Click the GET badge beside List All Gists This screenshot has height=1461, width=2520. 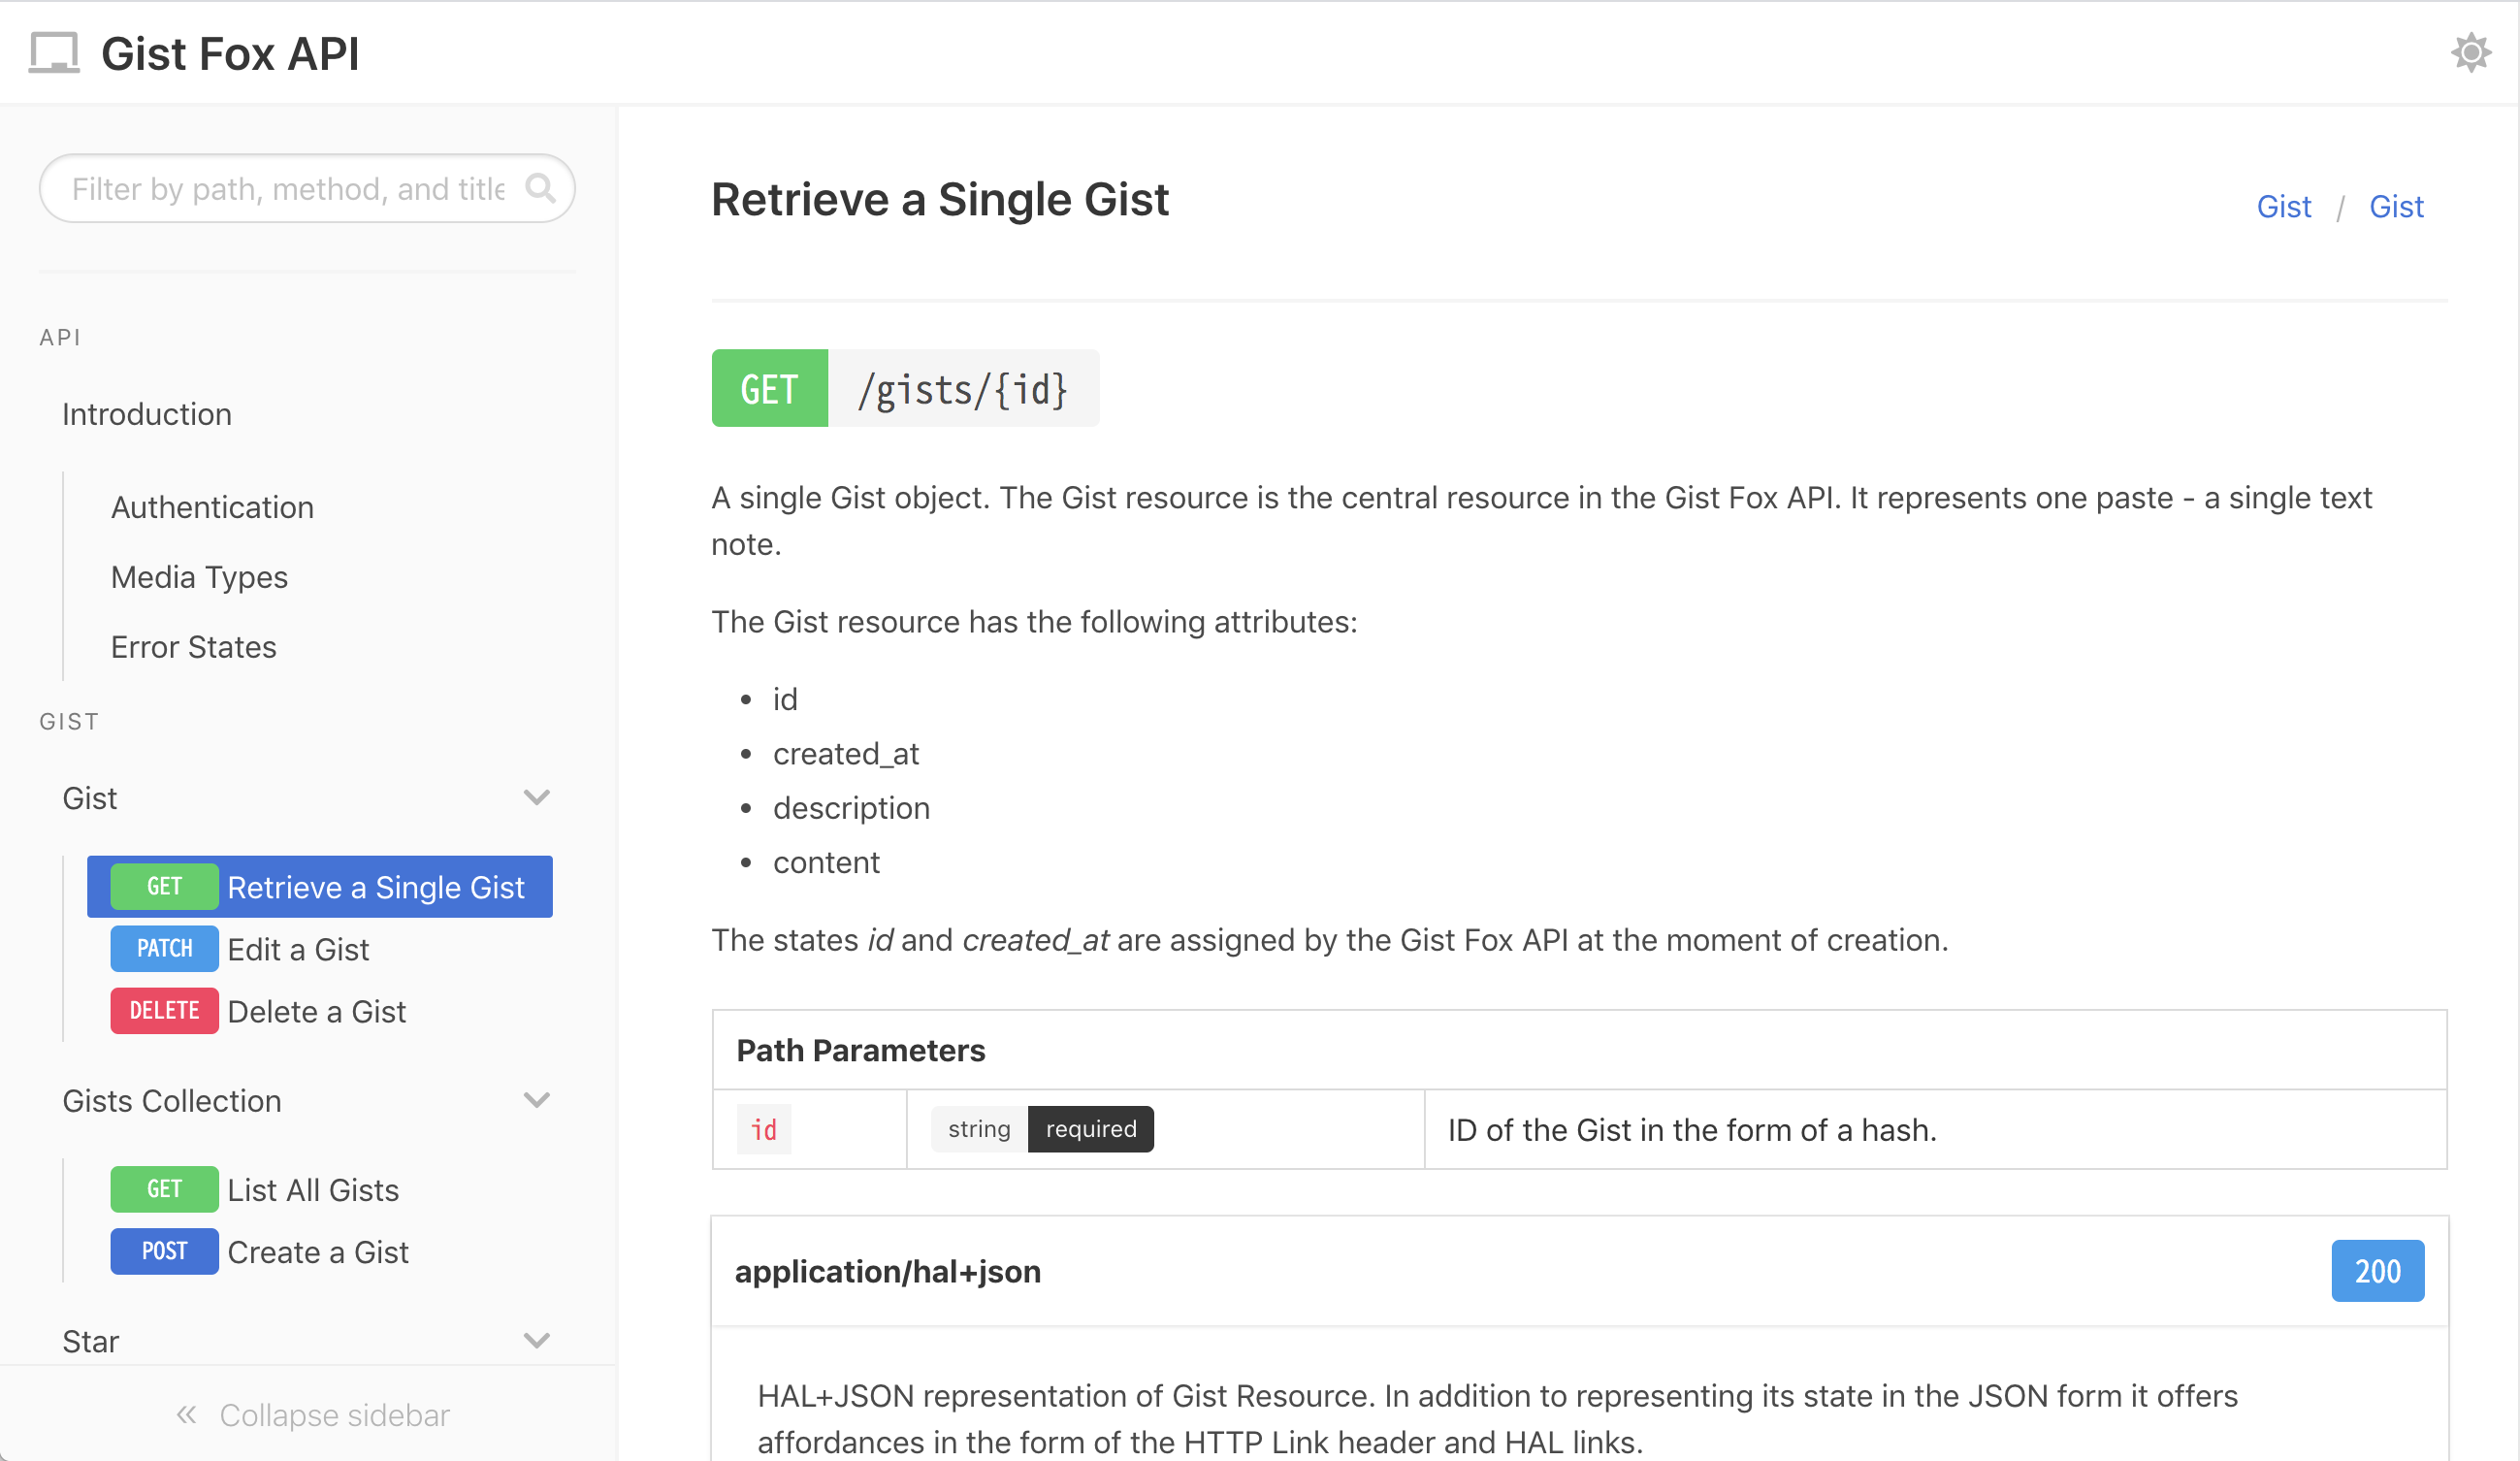pos(164,1190)
